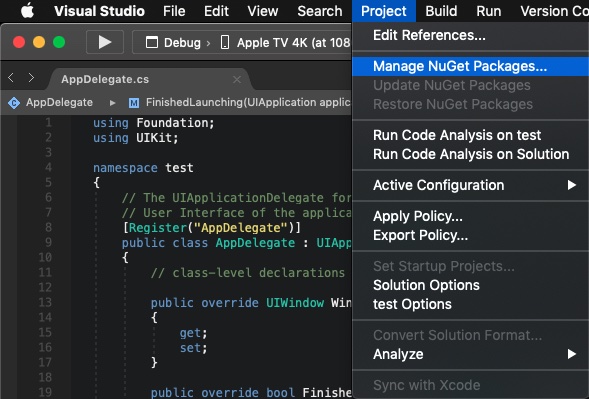Open the Build menu
This screenshot has height=399, width=589.
tap(441, 11)
